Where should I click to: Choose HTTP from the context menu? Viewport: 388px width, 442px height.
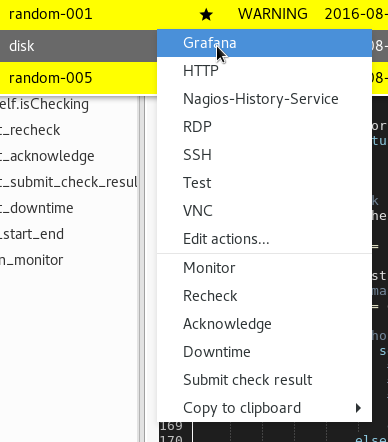[x=264, y=71]
